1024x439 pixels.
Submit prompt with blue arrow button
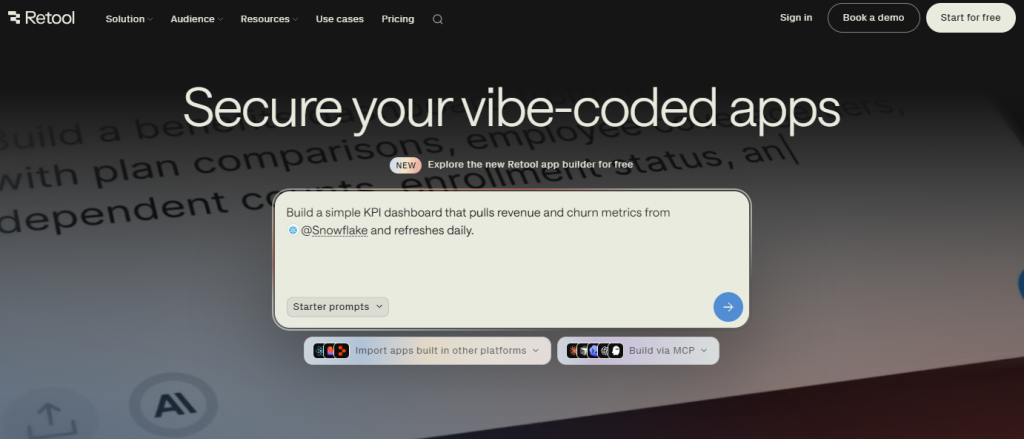click(728, 307)
